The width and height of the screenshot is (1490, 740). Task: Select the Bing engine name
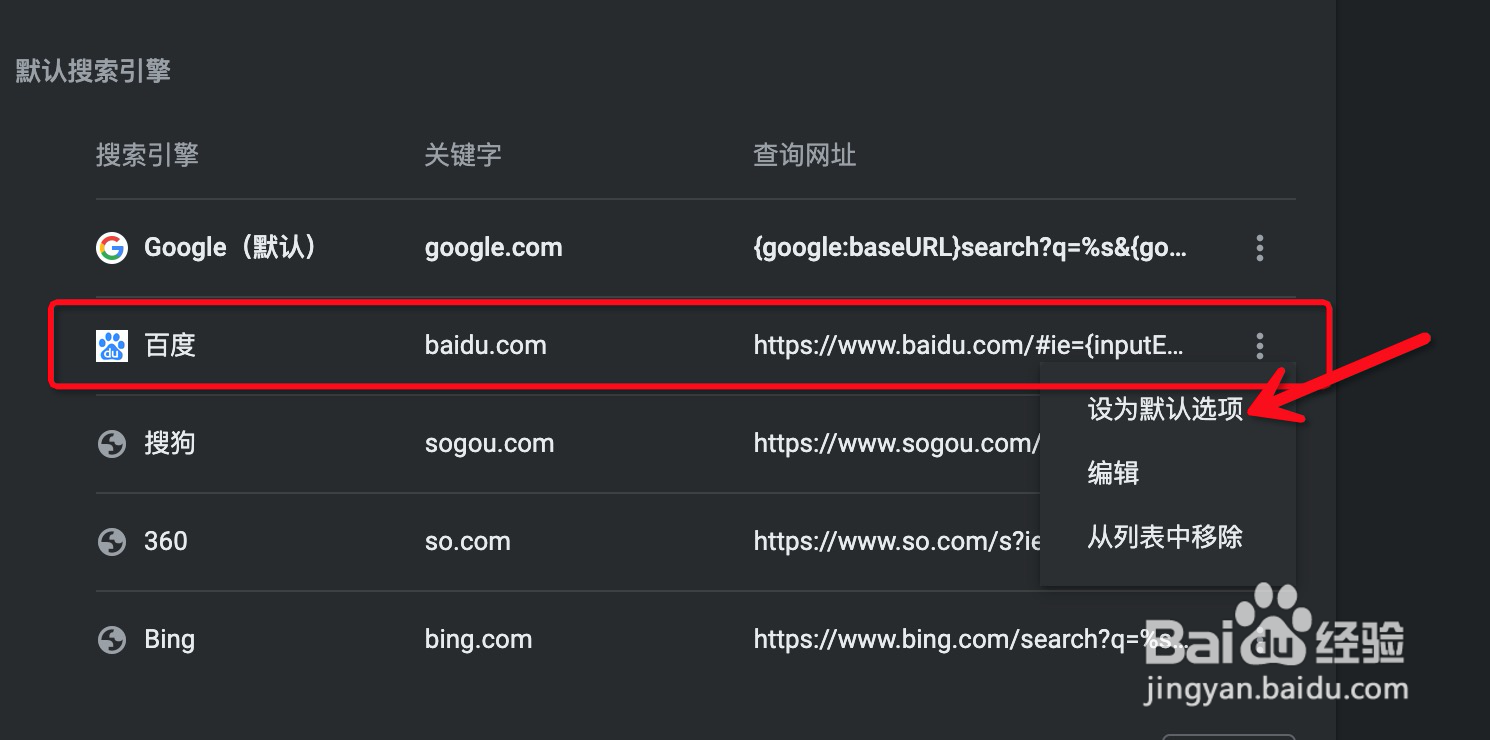pyautogui.click(x=169, y=640)
